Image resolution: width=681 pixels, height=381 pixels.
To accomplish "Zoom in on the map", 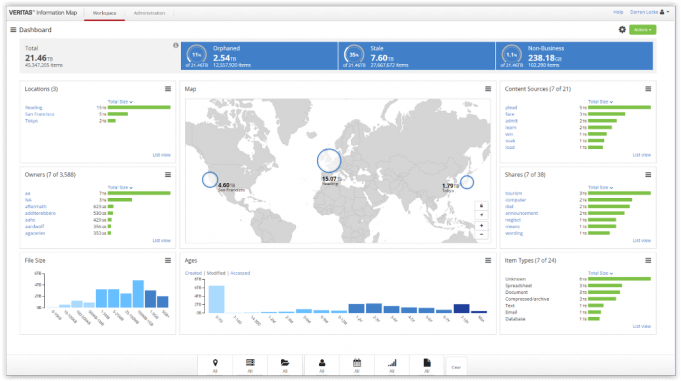I will click(x=481, y=225).
